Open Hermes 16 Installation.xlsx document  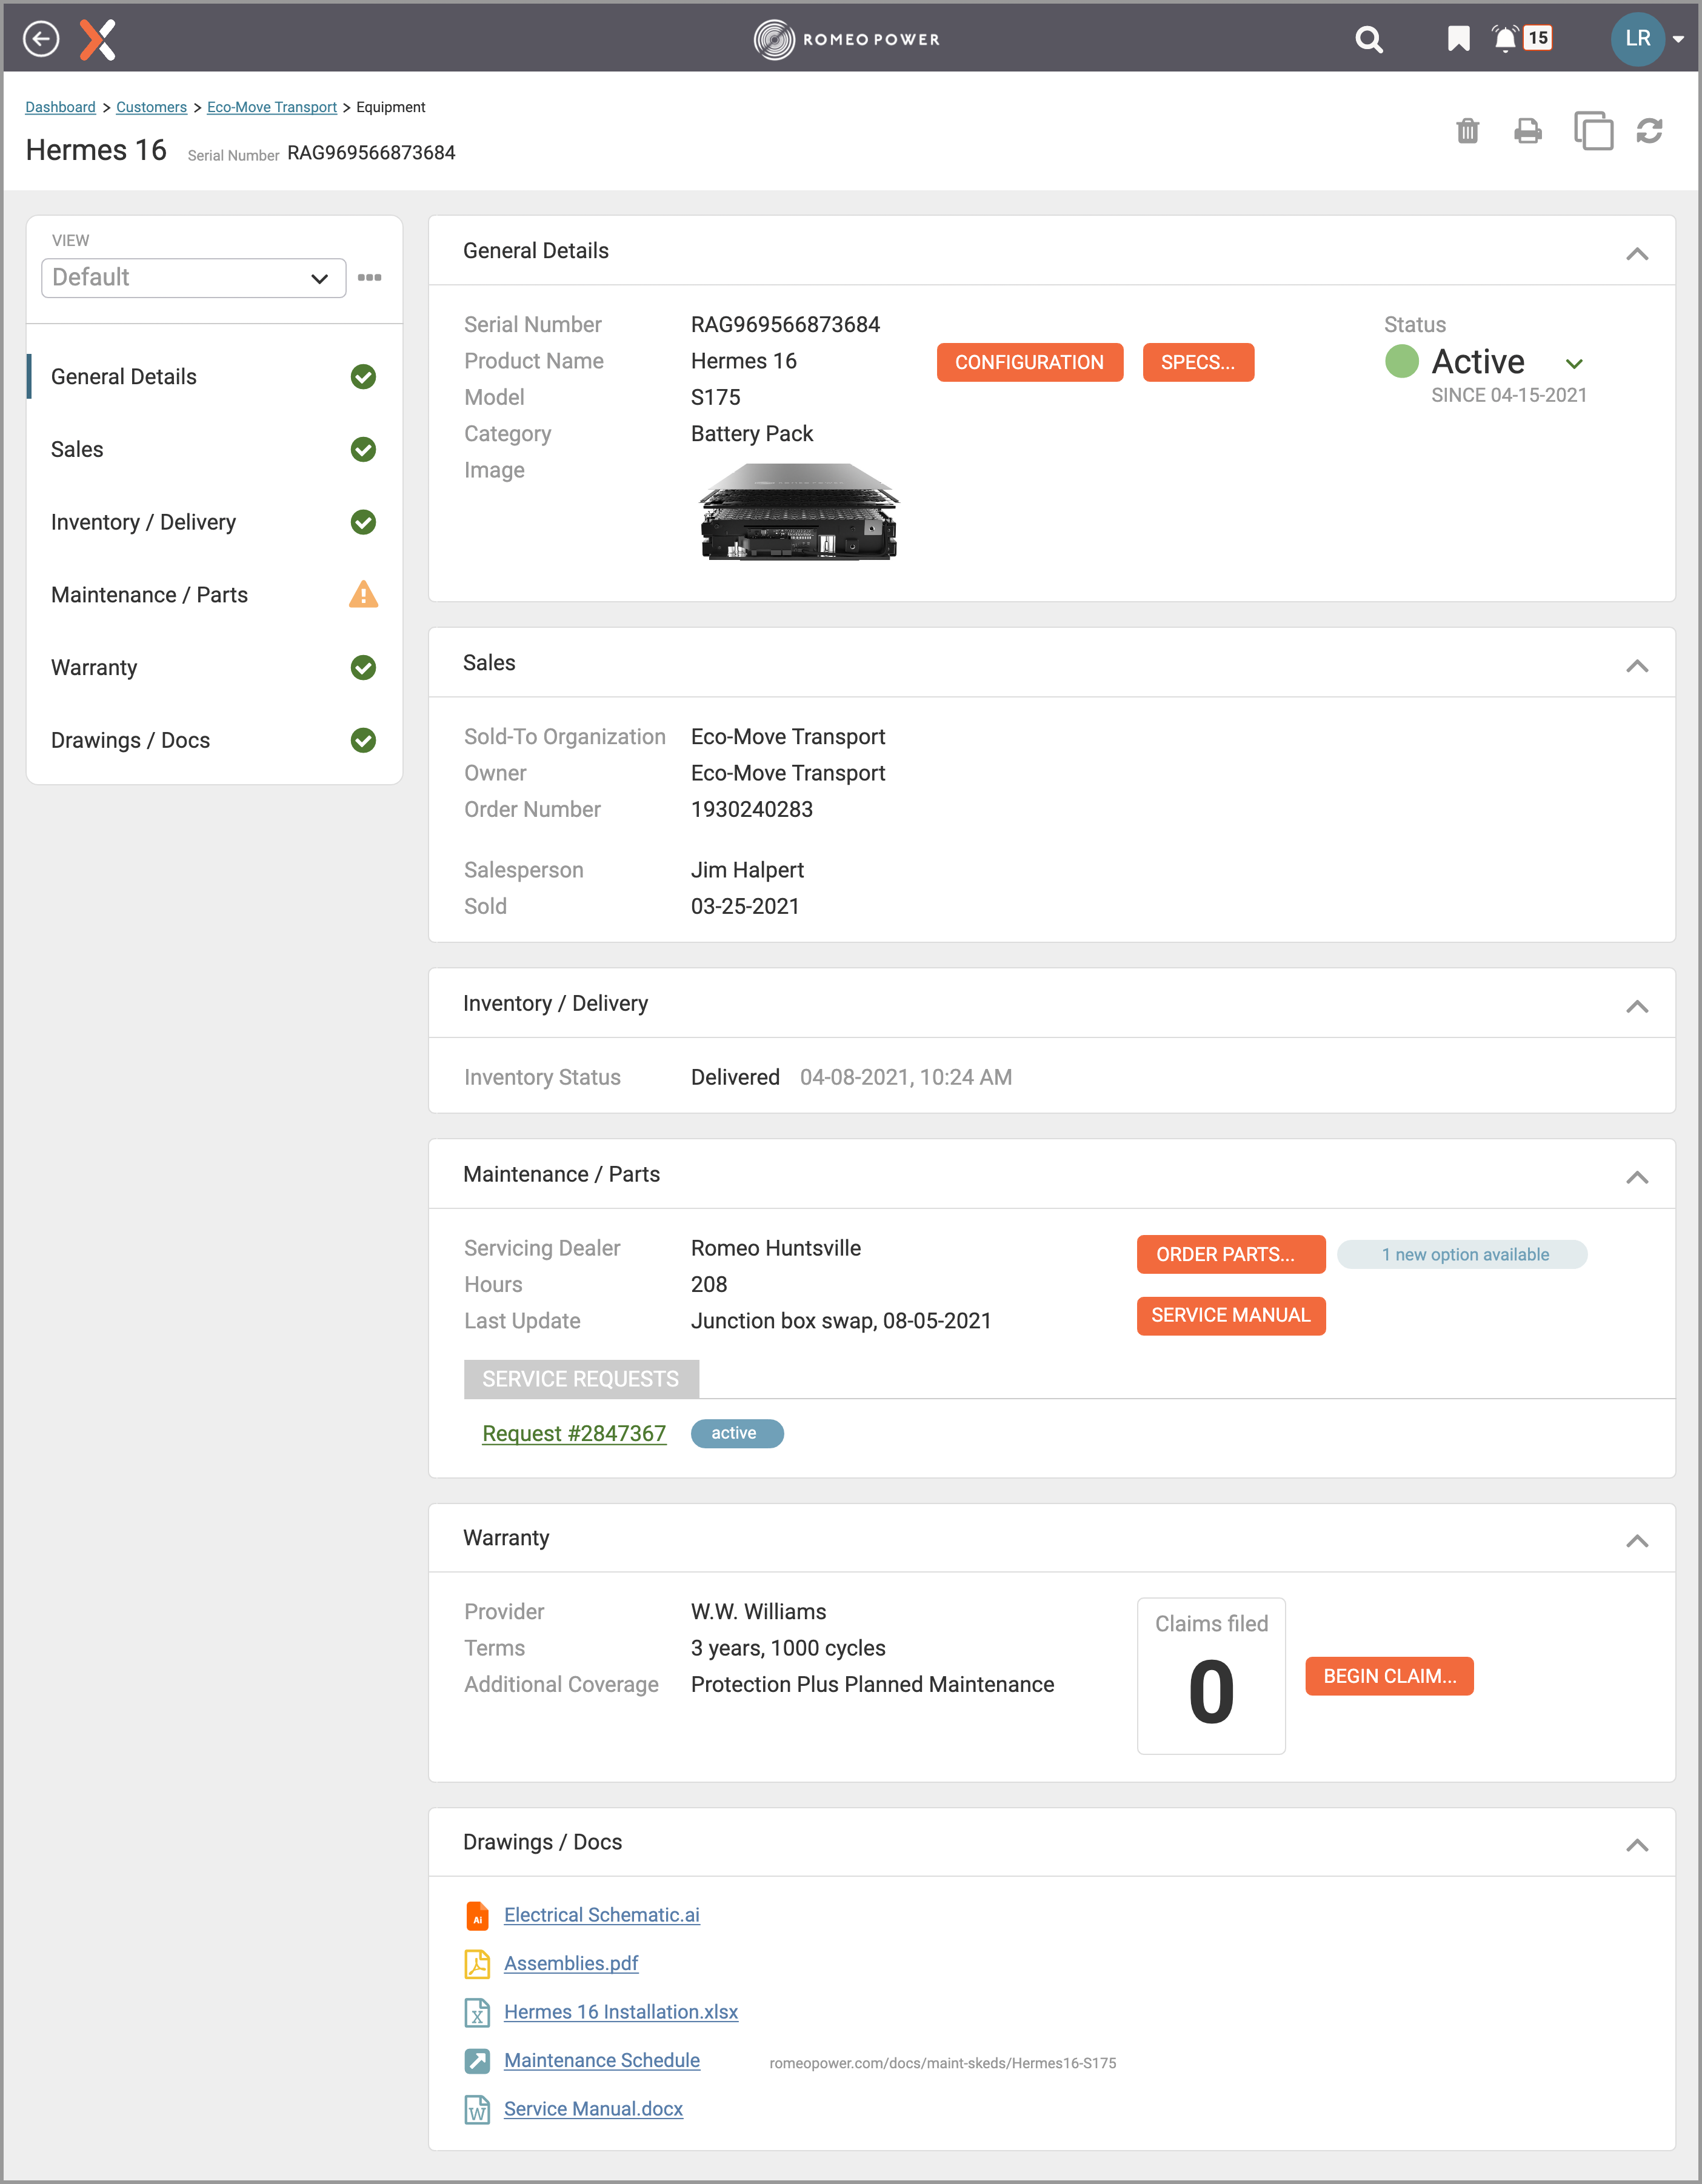point(620,2012)
